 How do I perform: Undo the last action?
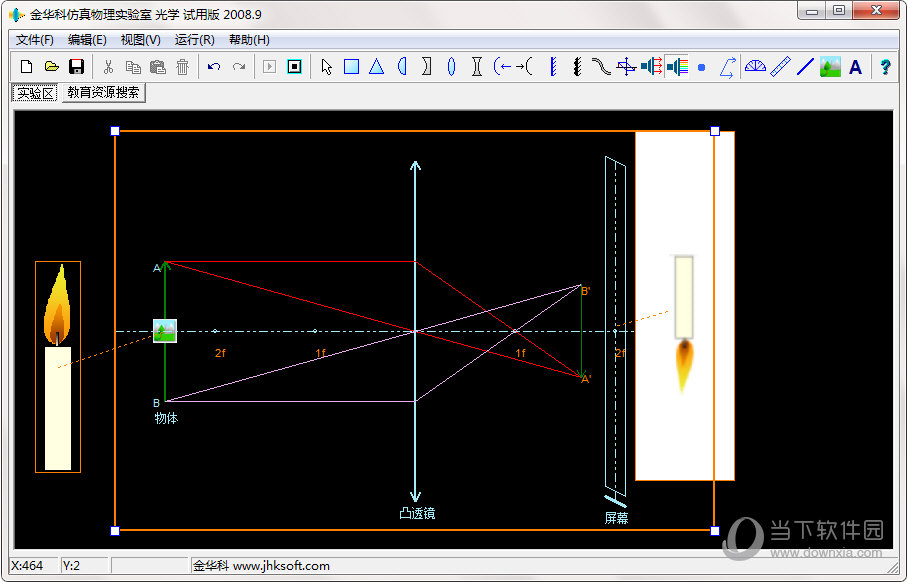(214, 67)
